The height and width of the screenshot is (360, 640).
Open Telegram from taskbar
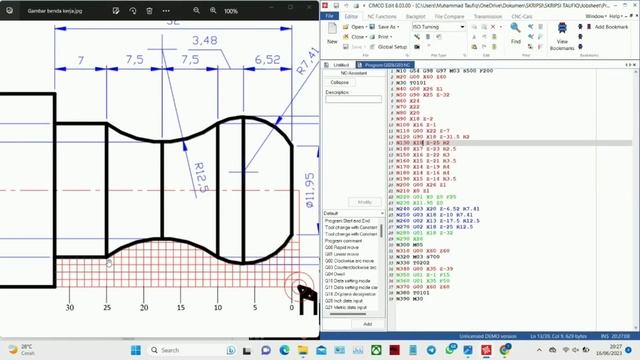(431, 350)
